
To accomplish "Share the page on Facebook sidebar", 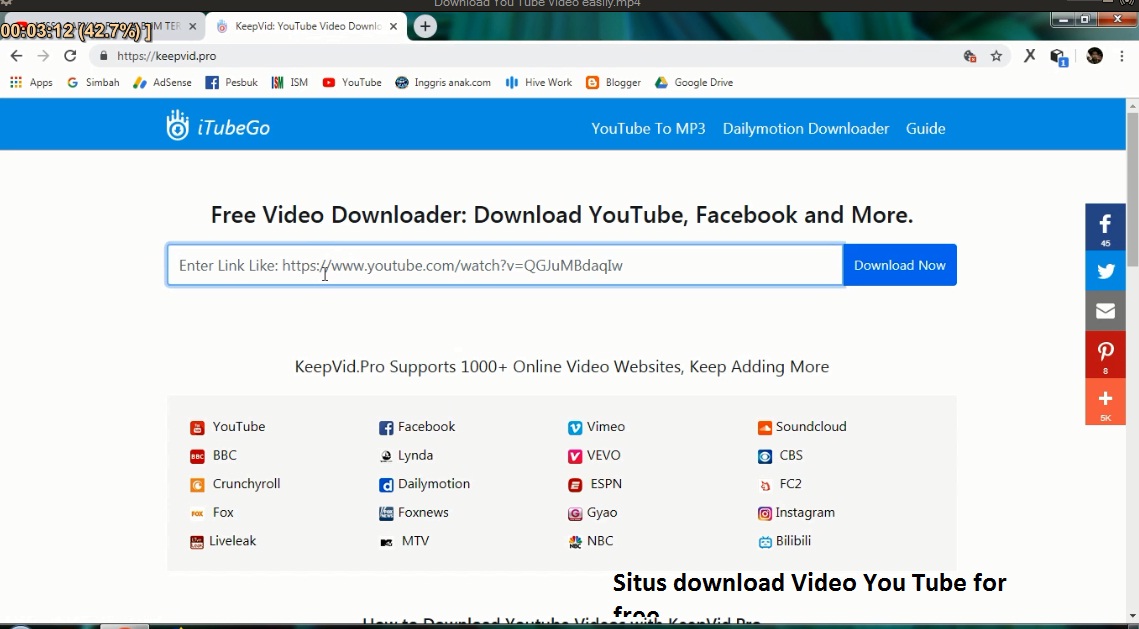I will (x=1105, y=227).
